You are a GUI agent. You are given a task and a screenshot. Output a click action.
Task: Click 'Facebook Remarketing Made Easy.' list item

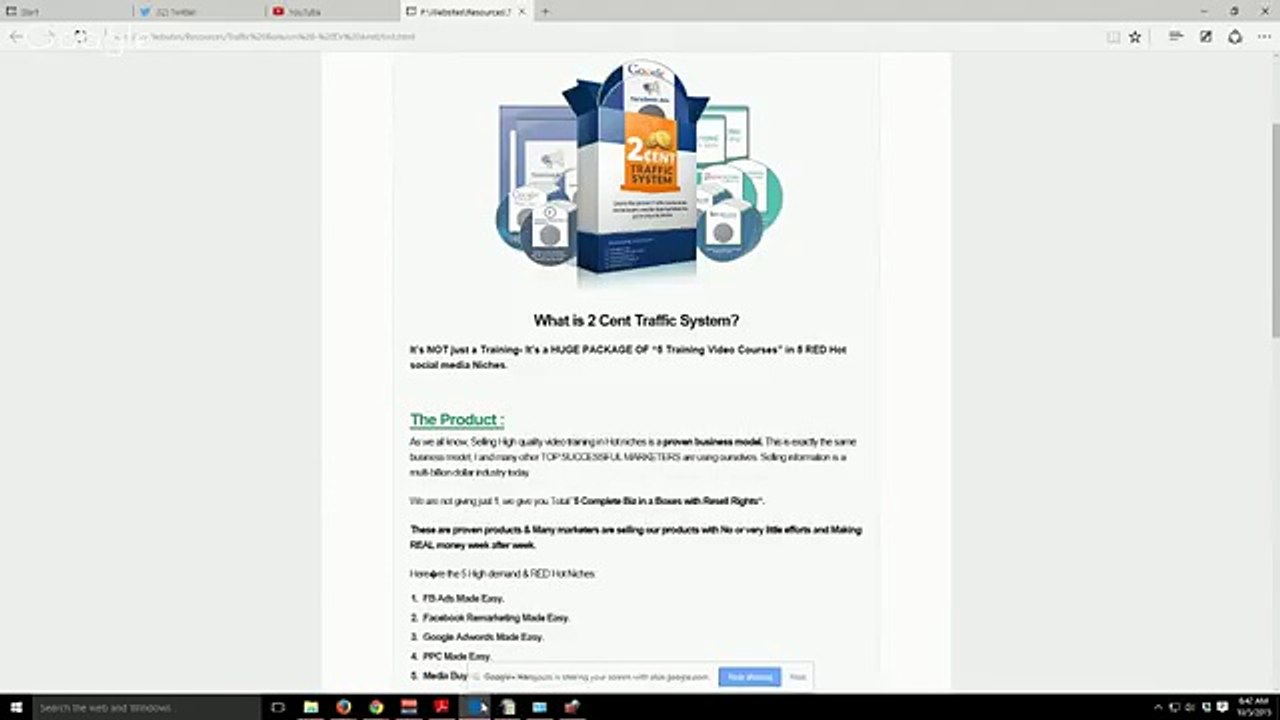pyautogui.click(x=496, y=618)
